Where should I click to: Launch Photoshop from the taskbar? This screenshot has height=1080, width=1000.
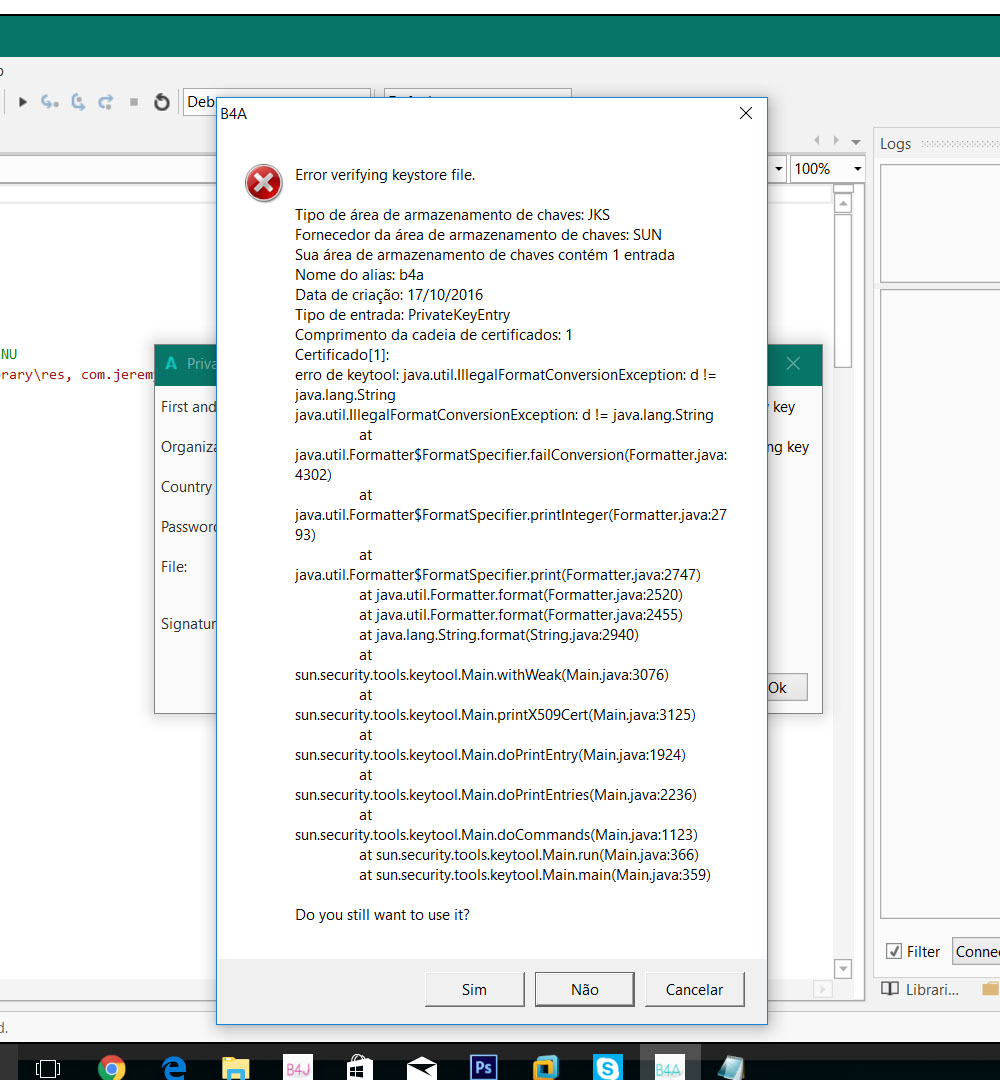tap(483, 1068)
